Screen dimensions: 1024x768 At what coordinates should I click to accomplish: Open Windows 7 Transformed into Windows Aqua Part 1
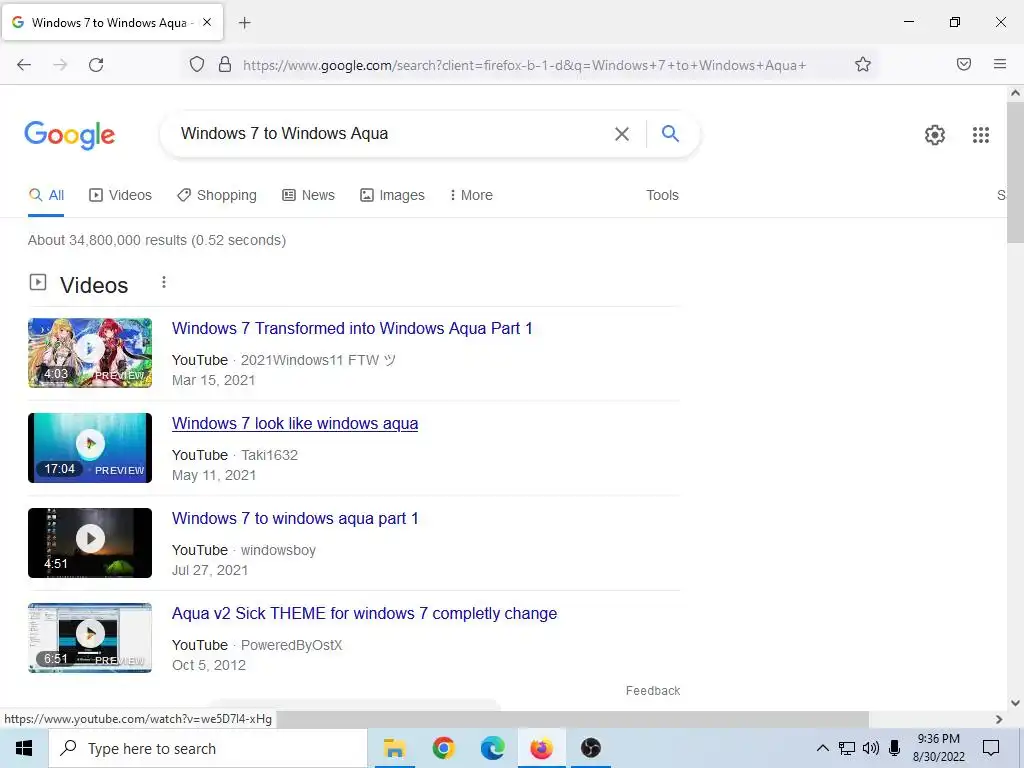352,328
